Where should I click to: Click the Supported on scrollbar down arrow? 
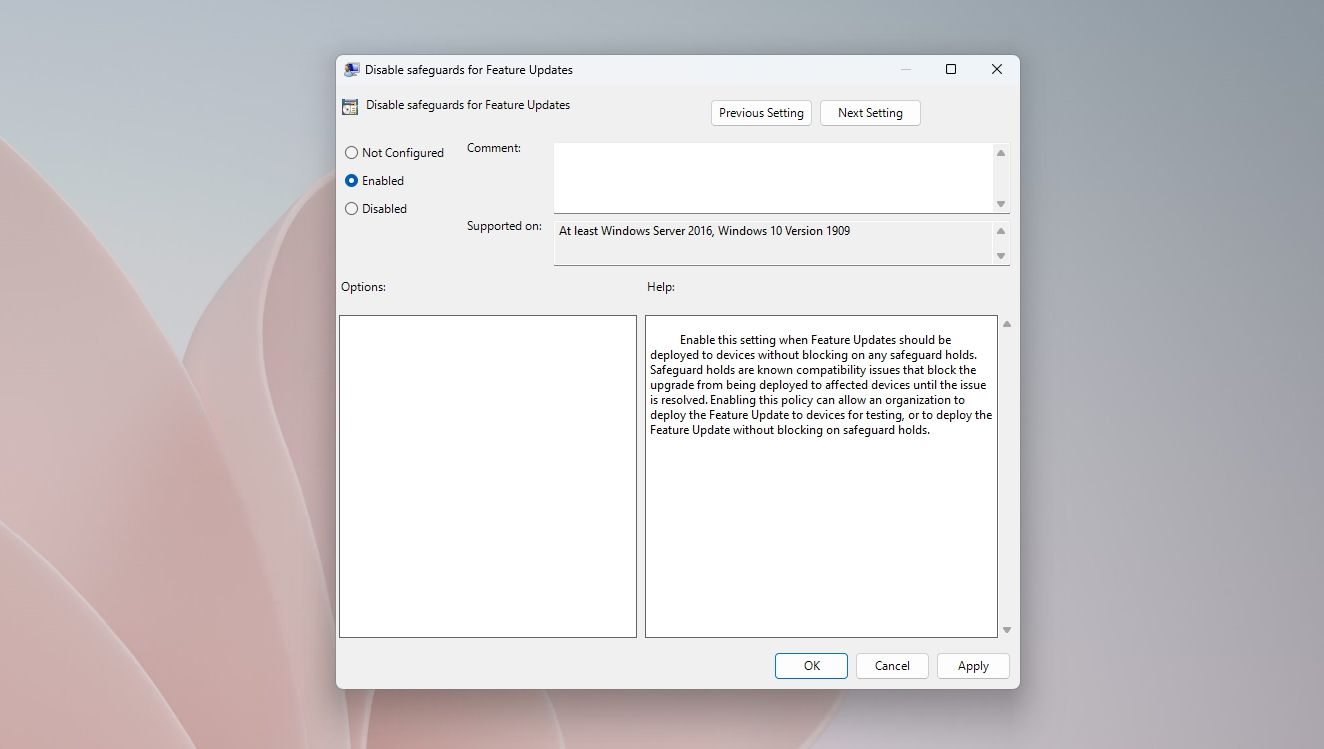click(x=1000, y=257)
